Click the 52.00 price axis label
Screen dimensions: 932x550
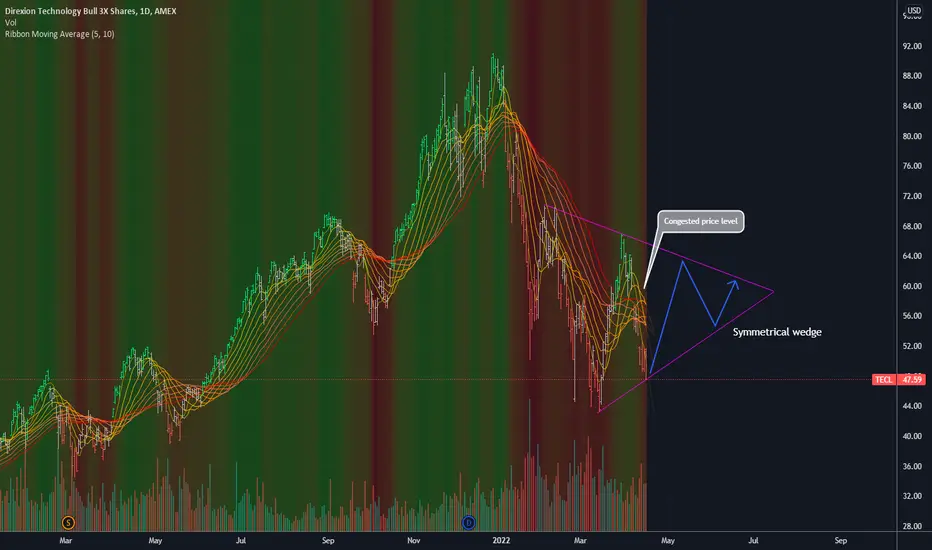[x=912, y=346]
